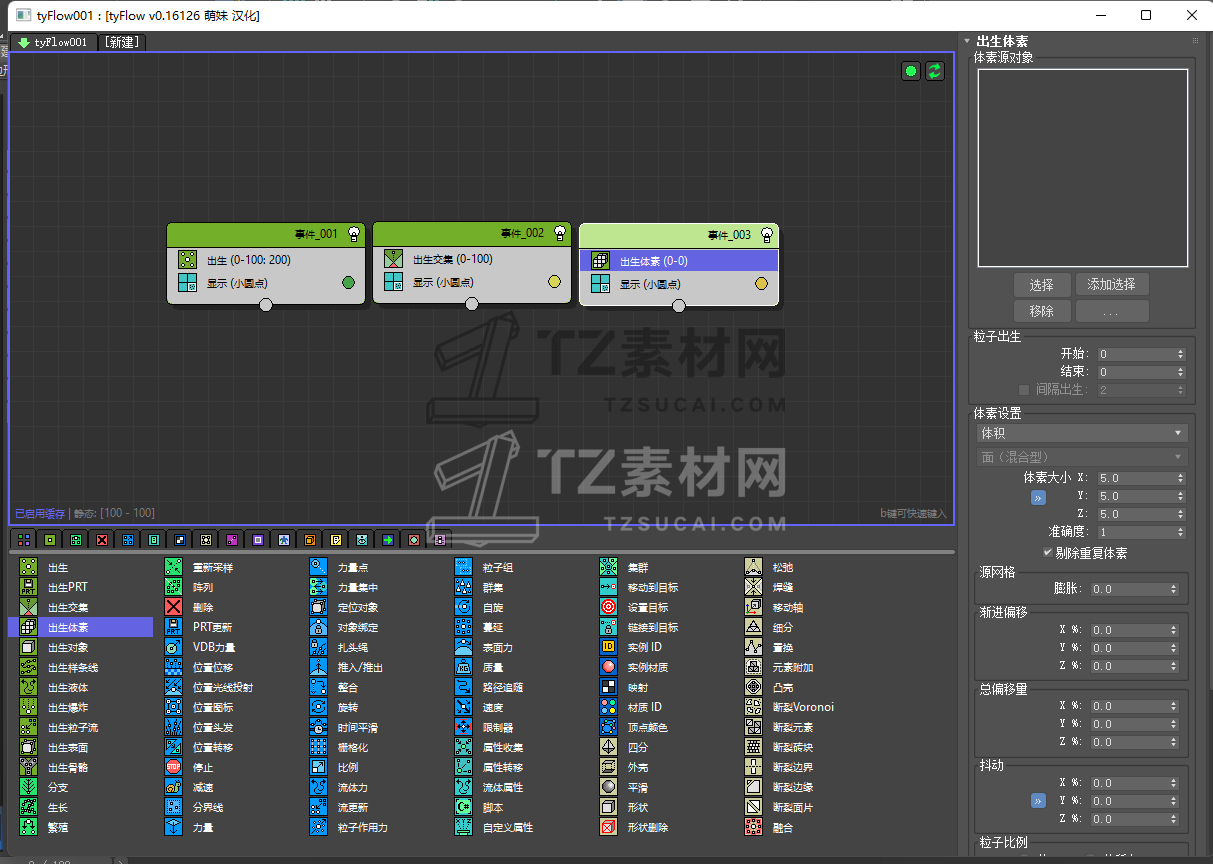Select the 断裂Voronoi operator icon
This screenshot has width=1213, height=864.
[x=754, y=707]
